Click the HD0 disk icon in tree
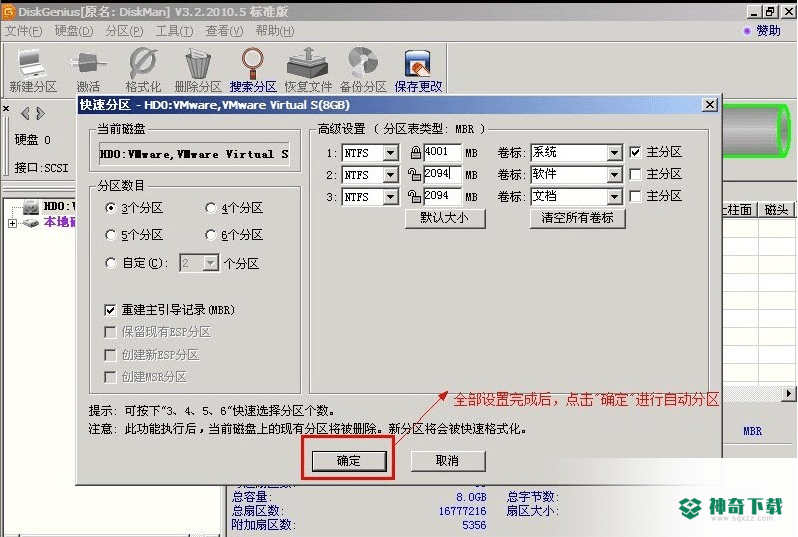798x537 pixels. pos(31,207)
